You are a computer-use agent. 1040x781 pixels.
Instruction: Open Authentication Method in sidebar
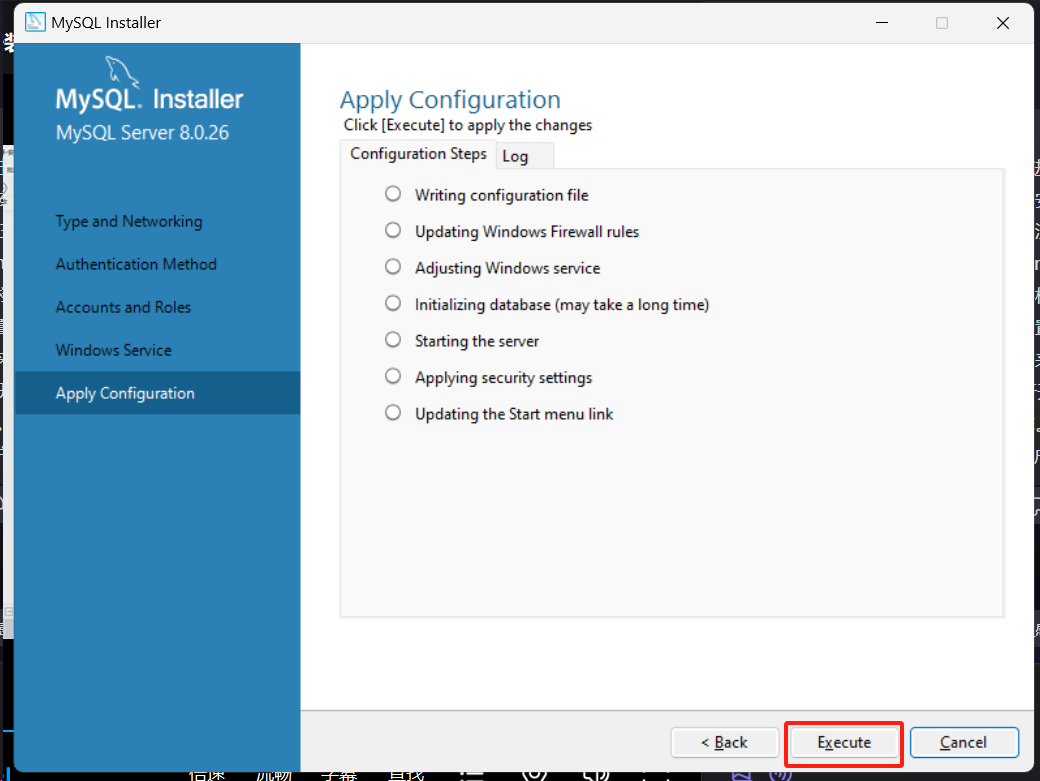(136, 265)
